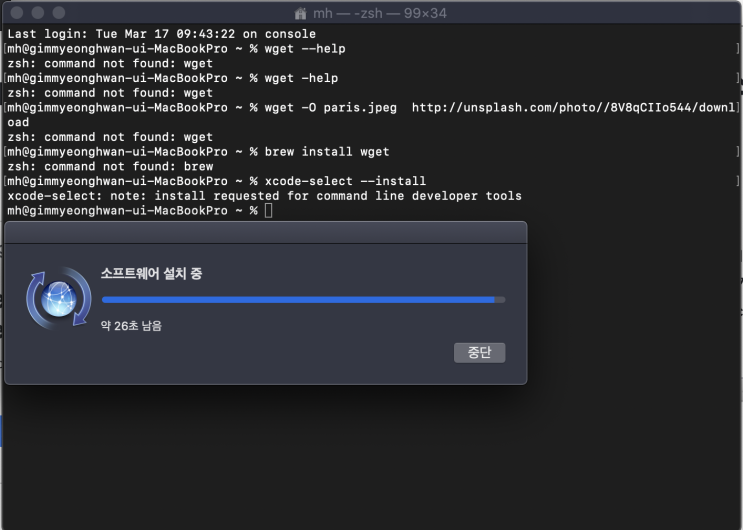Click the 'Last login: Tue Mar 17' line

(162, 34)
